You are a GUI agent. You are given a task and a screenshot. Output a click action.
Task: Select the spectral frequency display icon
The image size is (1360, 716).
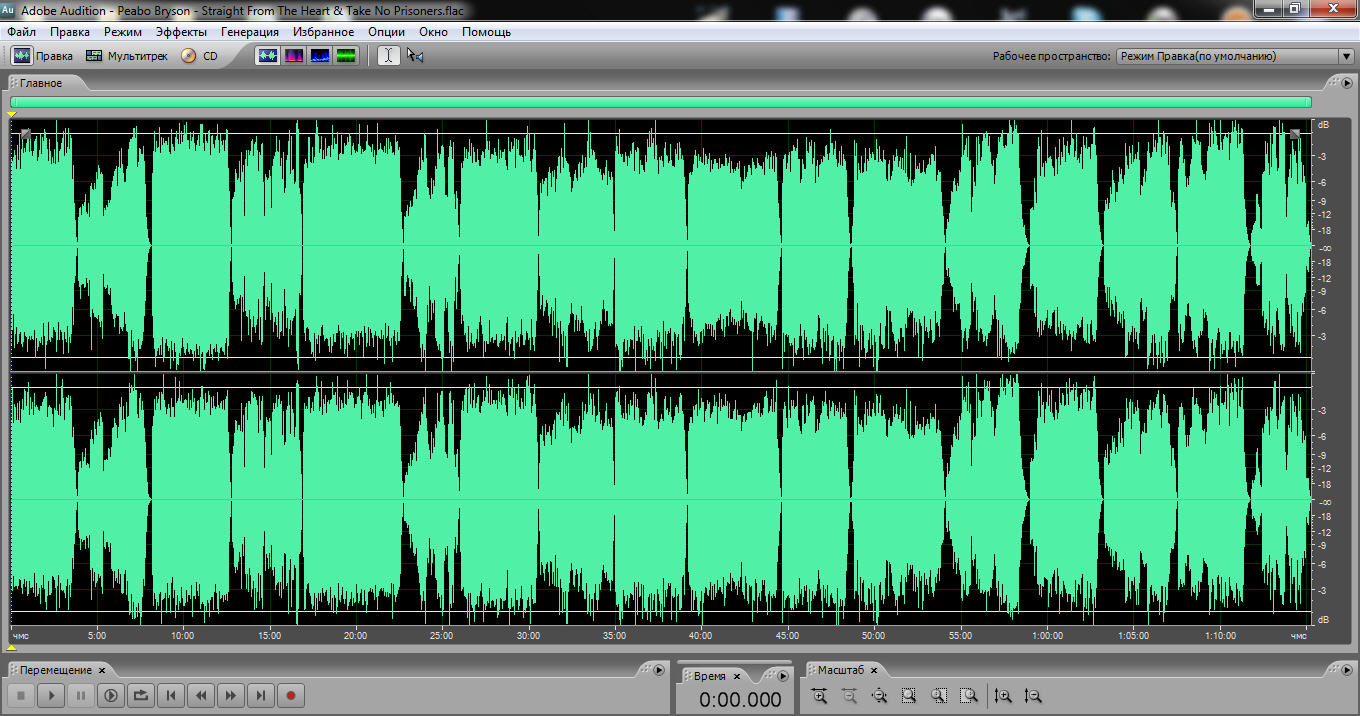tap(294, 56)
